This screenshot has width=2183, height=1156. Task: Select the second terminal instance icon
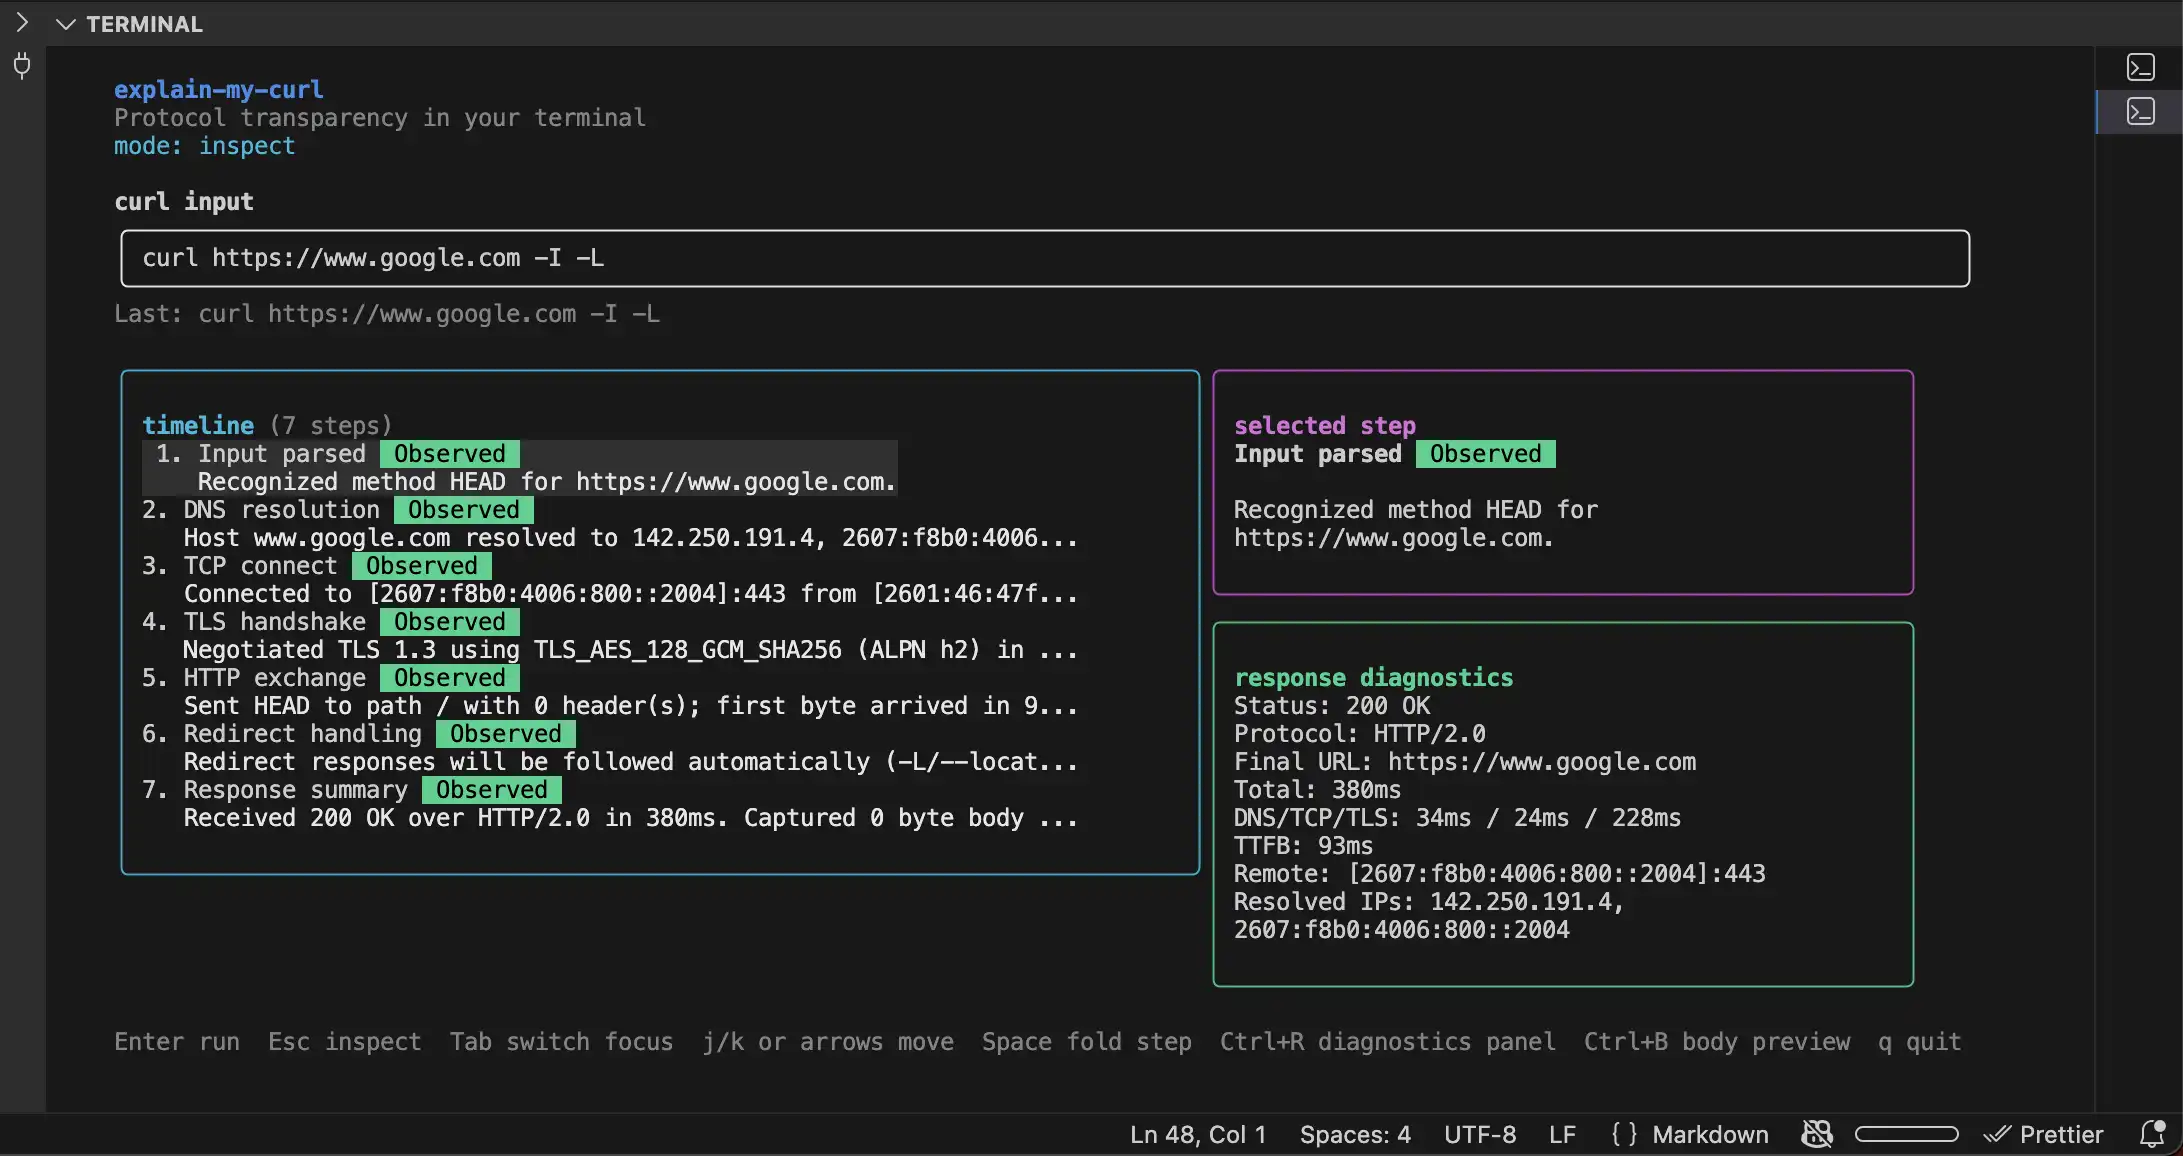(2140, 112)
